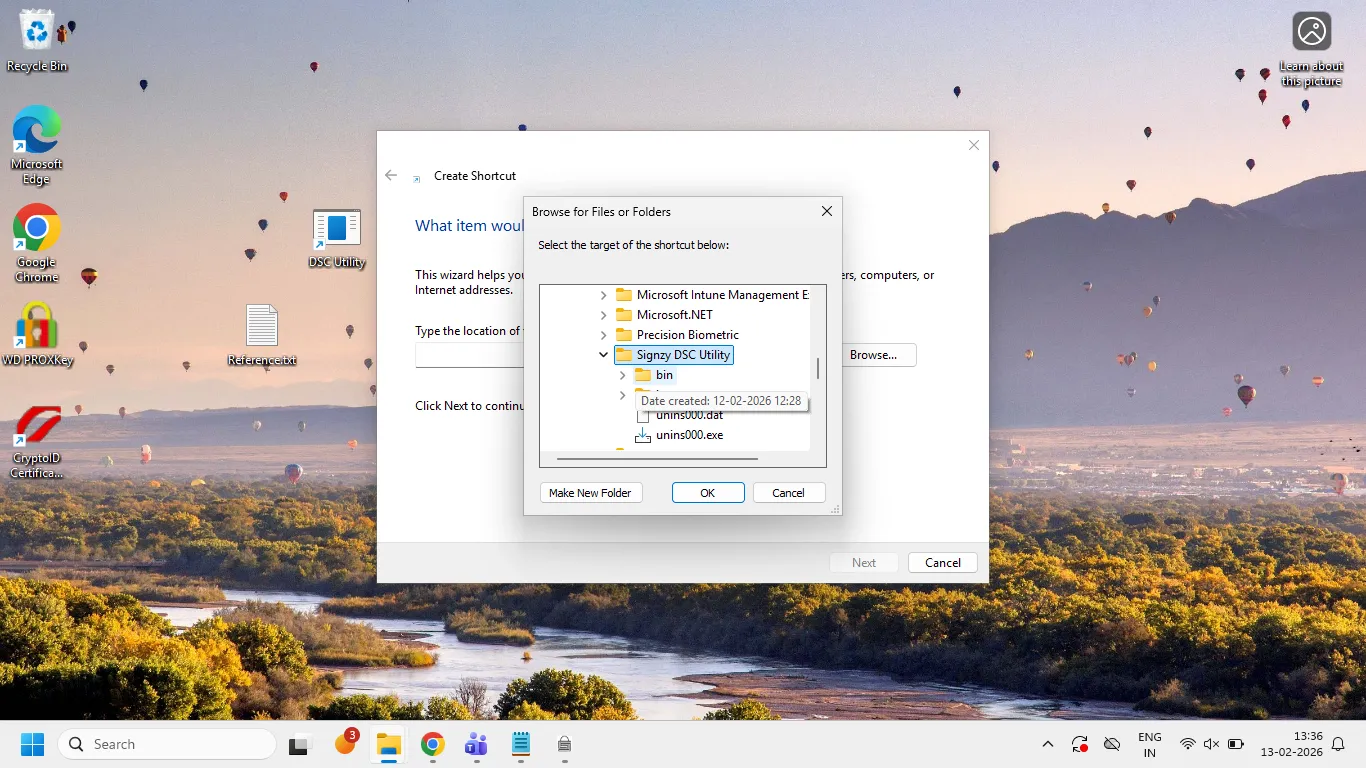This screenshot has height=768, width=1366.
Task: Click the back arrow in Create Shortcut
Action: [x=391, y=175]
